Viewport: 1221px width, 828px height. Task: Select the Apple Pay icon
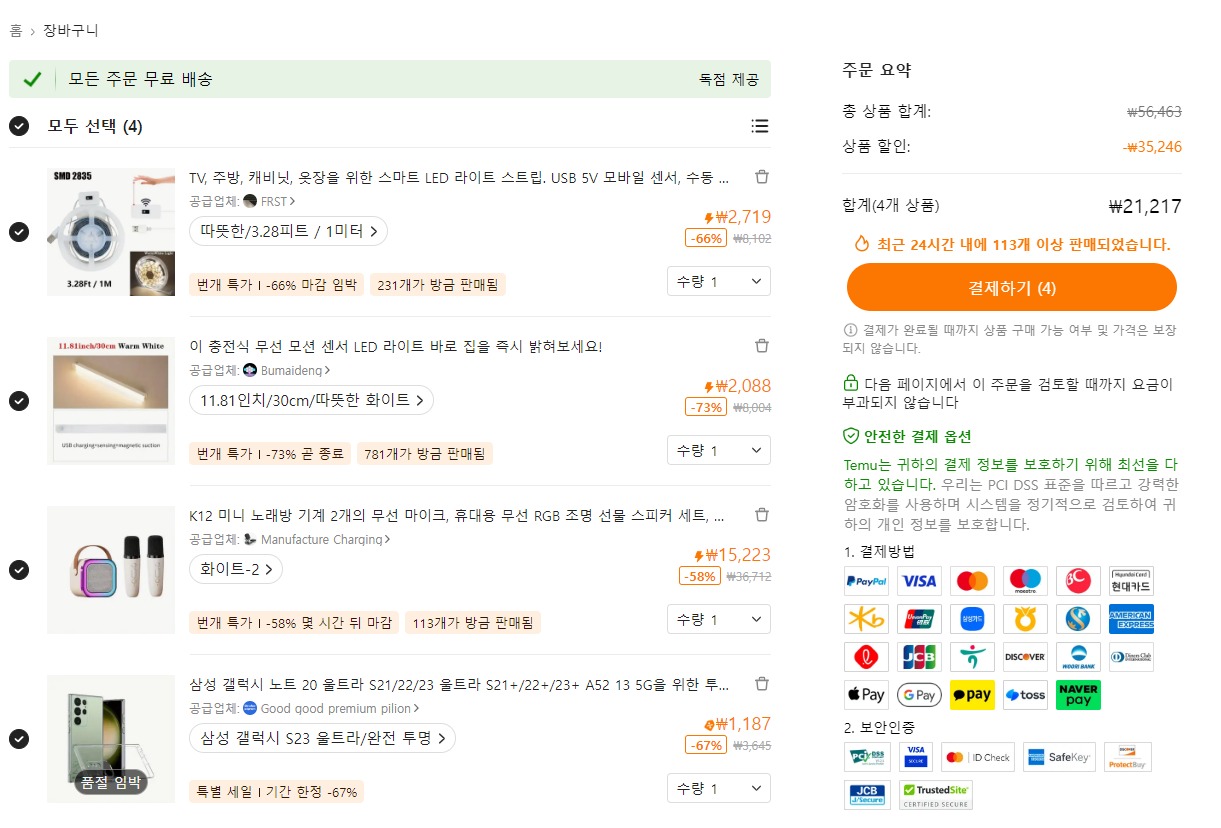coord(866,695)
